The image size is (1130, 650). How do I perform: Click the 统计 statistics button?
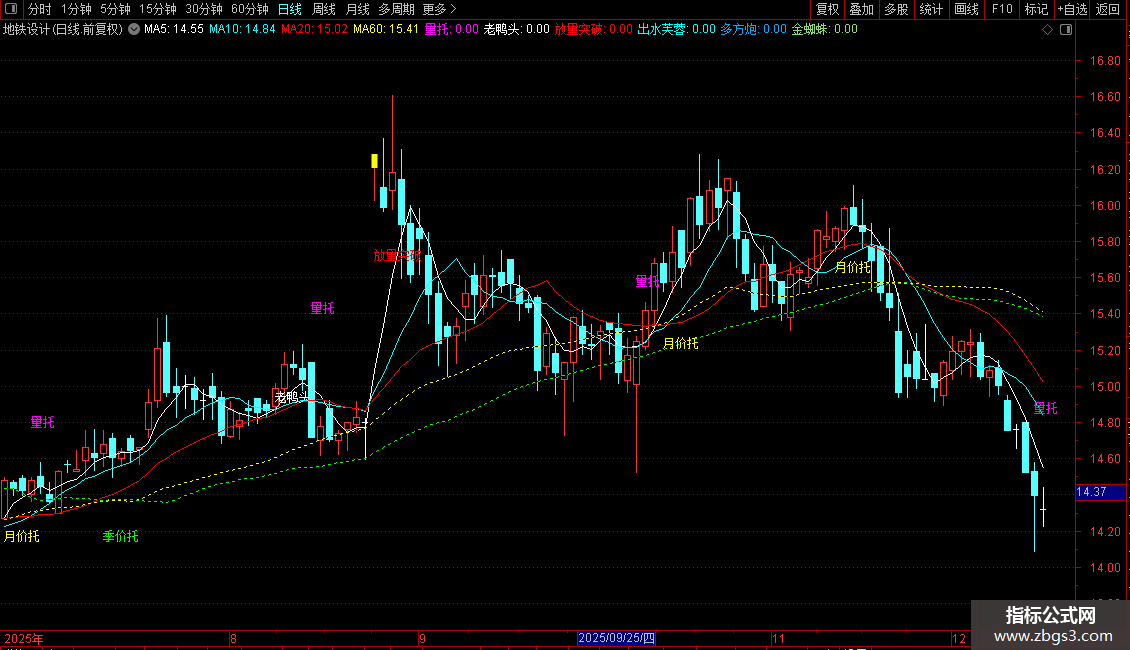(931, 9)
